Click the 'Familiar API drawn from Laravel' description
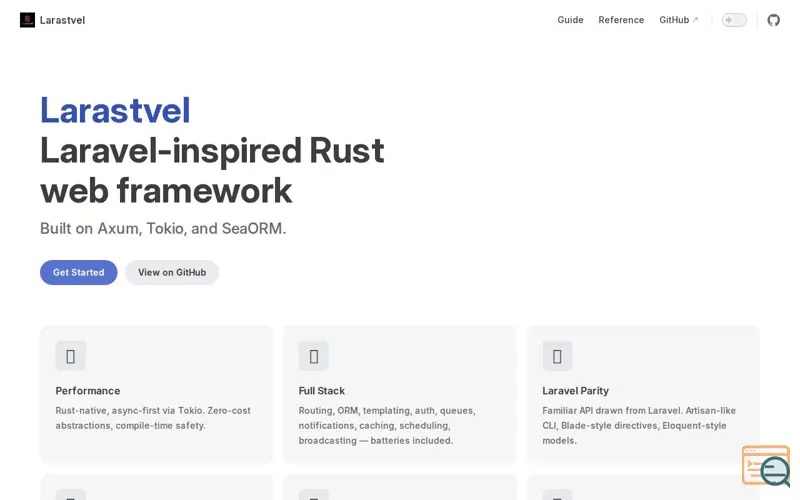The height and width of the screenshot is (500, 800). coord(639,426)
